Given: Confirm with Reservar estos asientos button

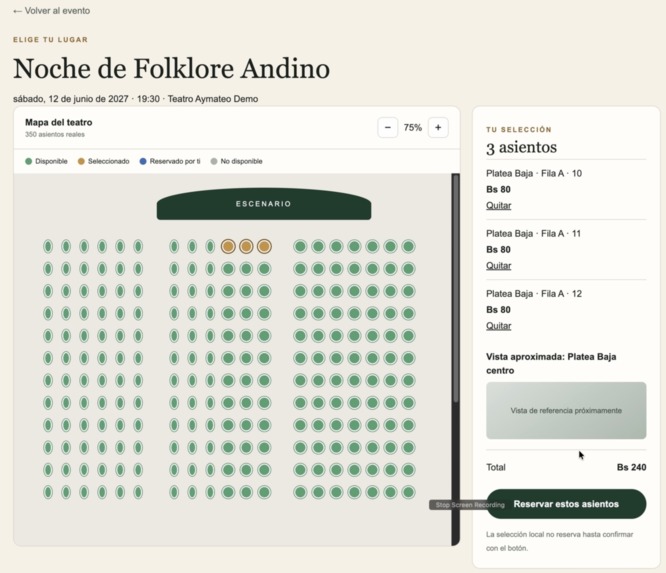Looking at the screenshot, I should pos(566,504).
